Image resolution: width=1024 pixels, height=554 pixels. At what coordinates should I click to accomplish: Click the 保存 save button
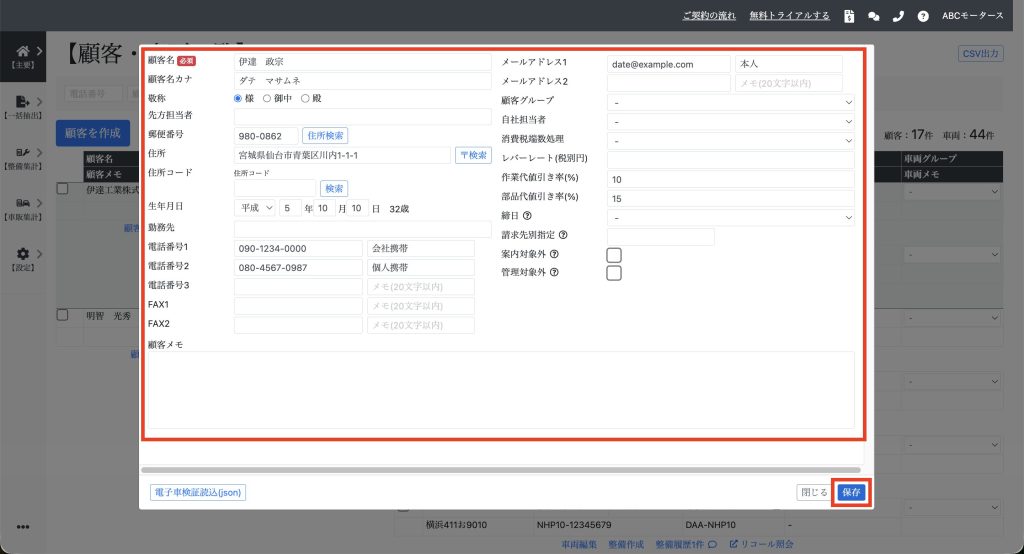coord(851,492)
